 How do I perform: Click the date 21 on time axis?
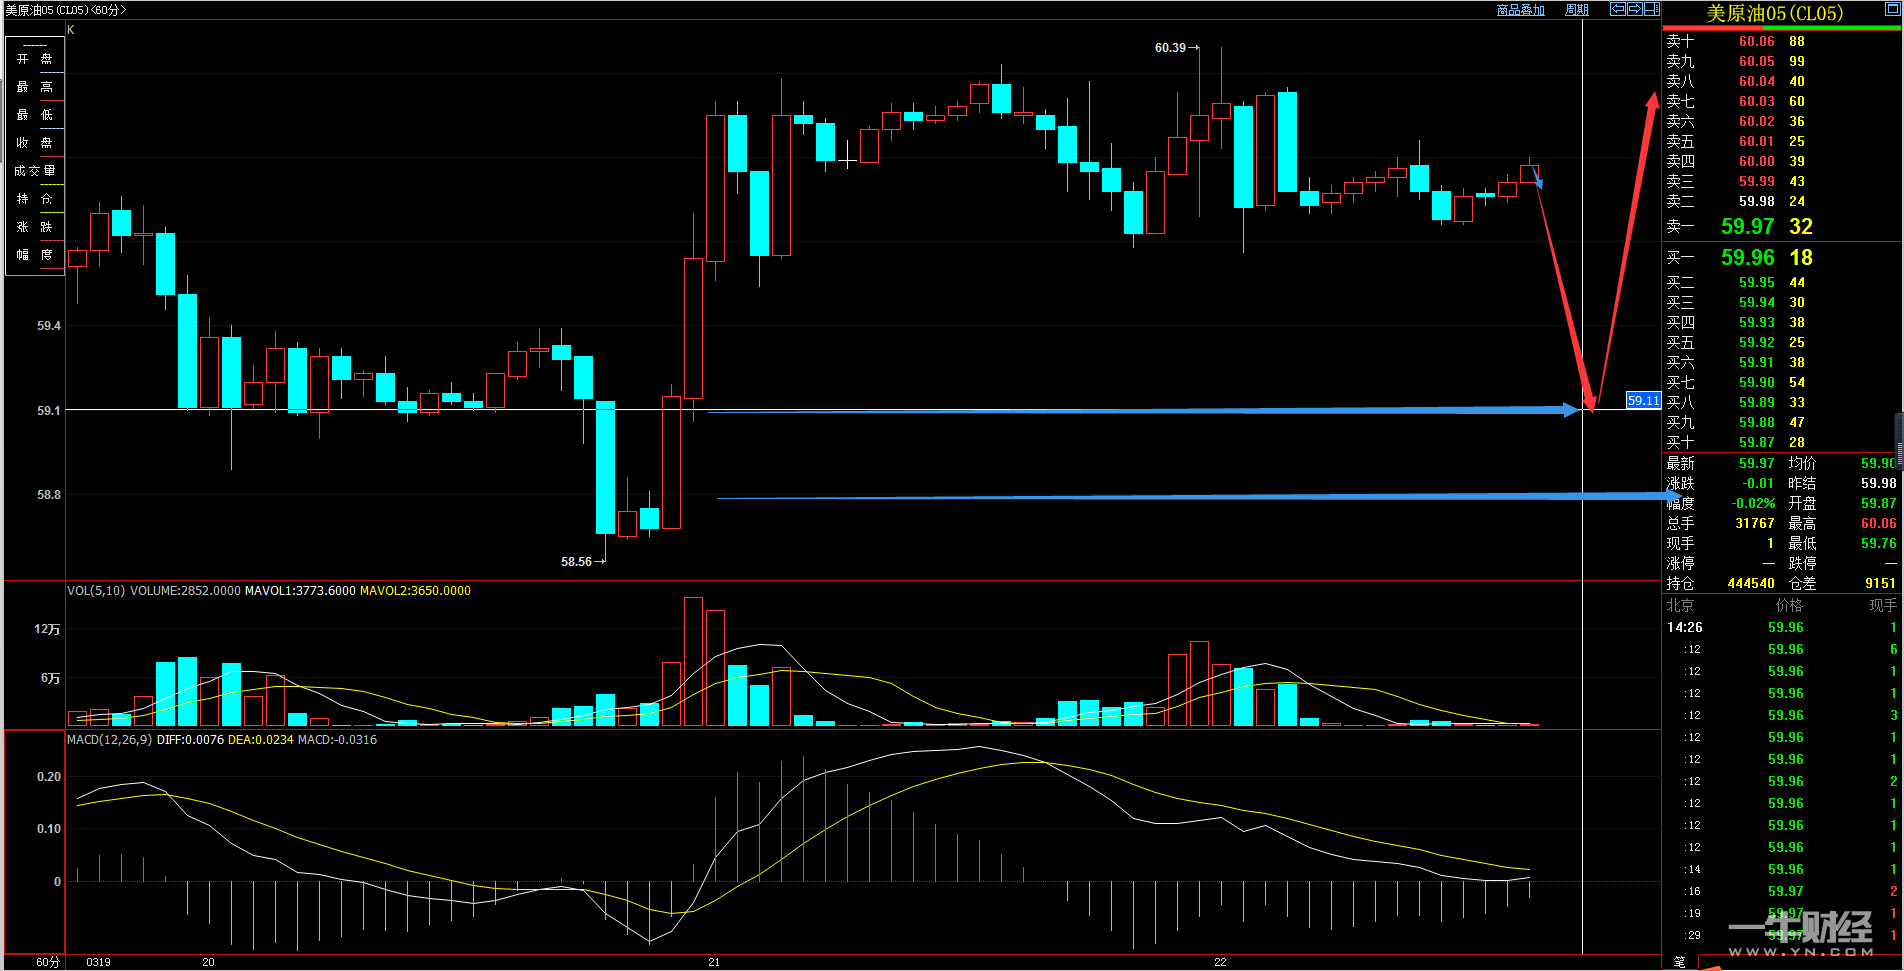pos(714,962)
